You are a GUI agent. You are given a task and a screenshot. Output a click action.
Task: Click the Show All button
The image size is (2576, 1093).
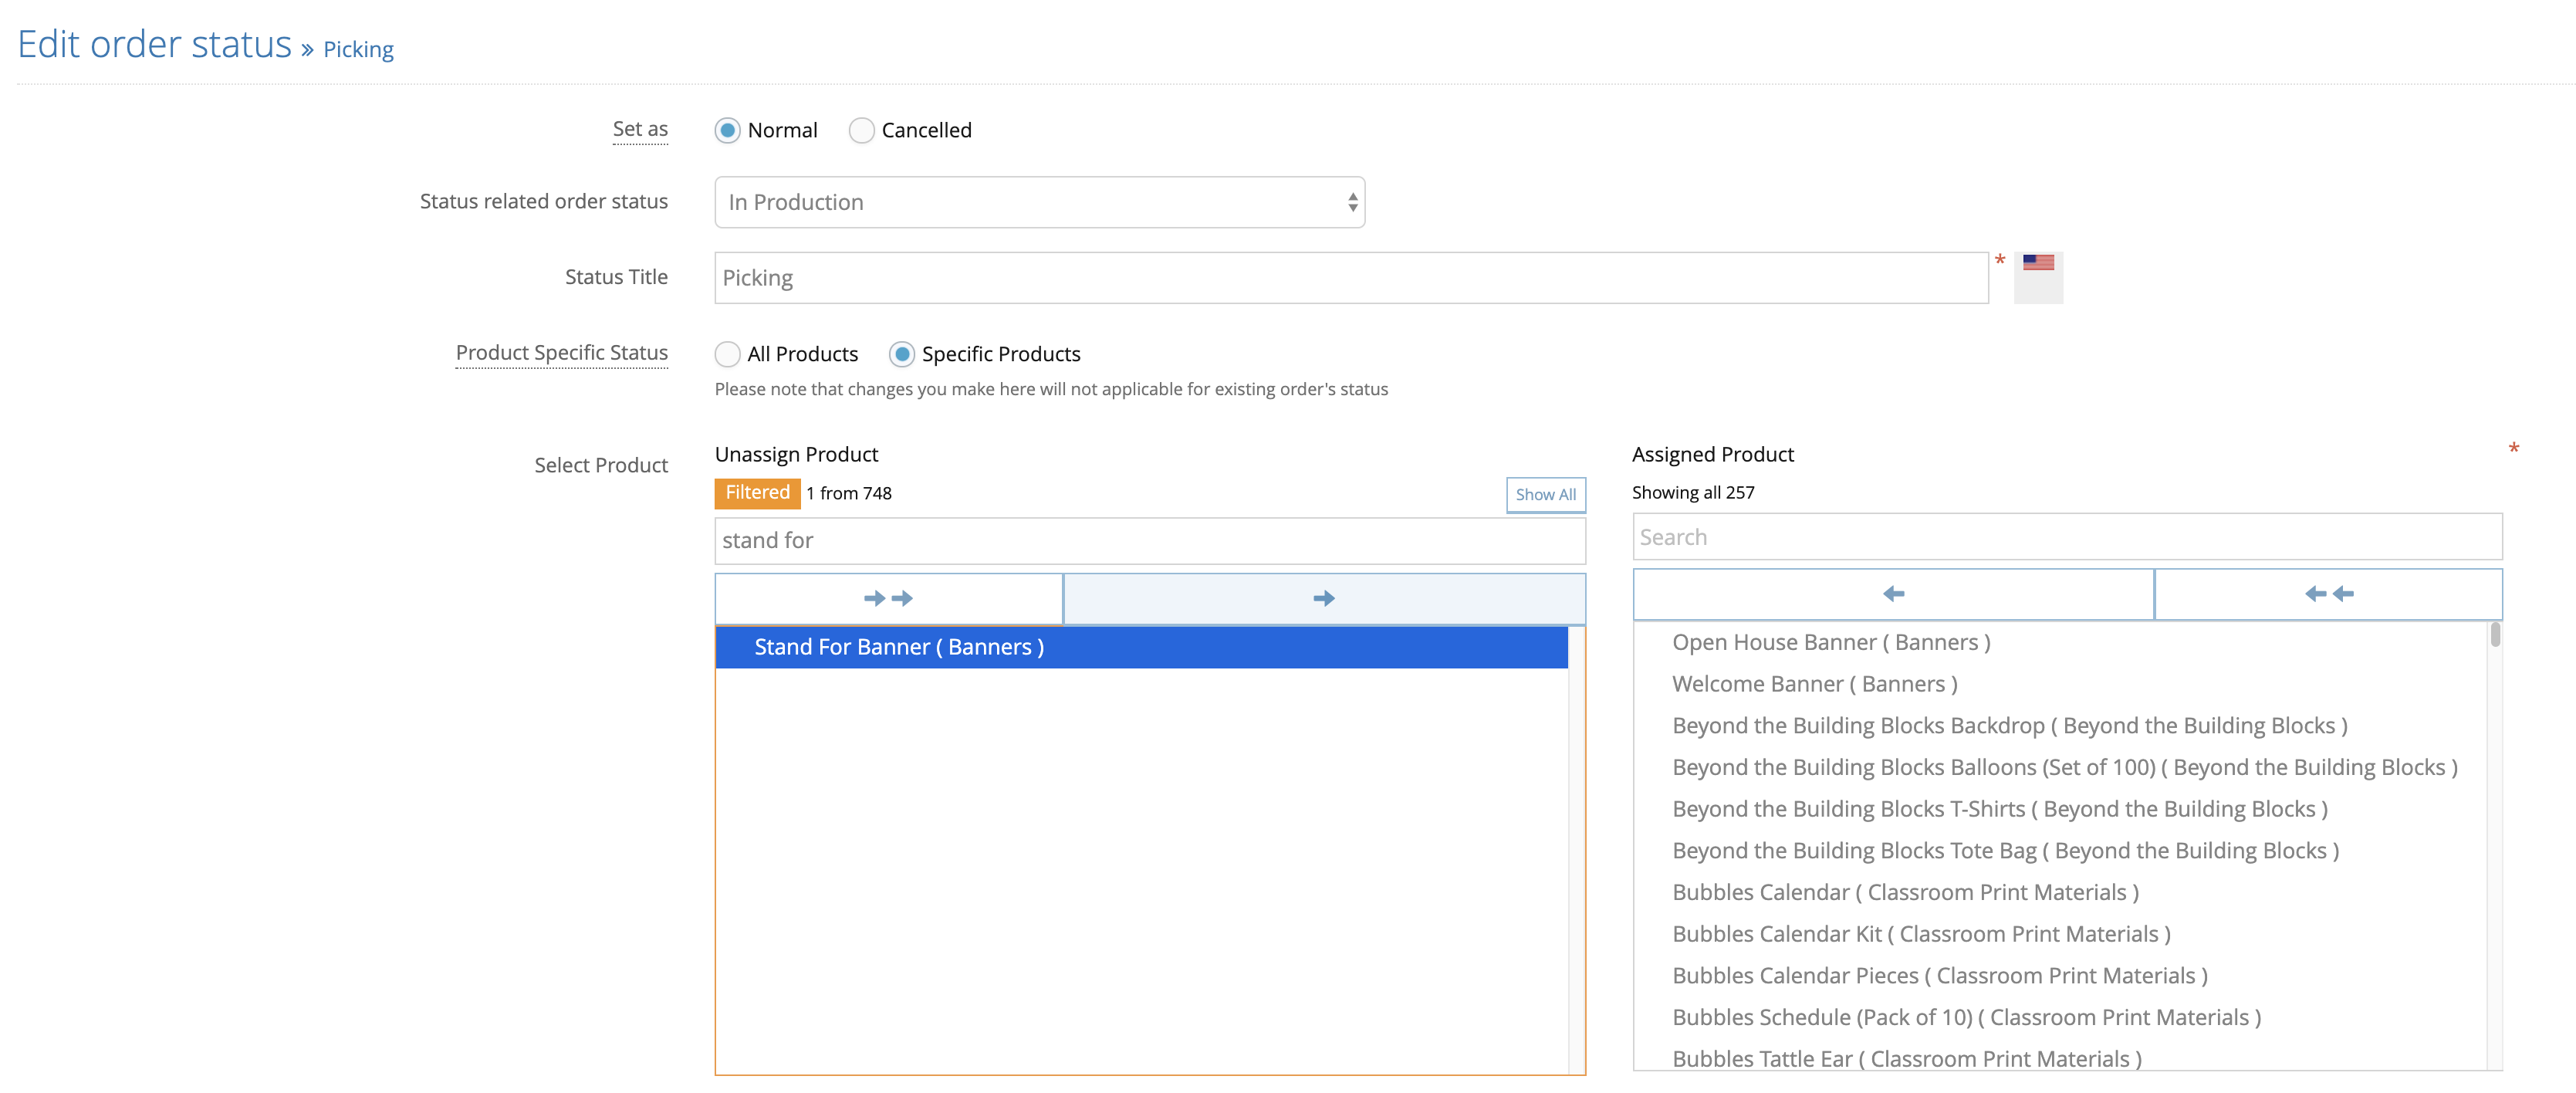tap(1545, 494)
